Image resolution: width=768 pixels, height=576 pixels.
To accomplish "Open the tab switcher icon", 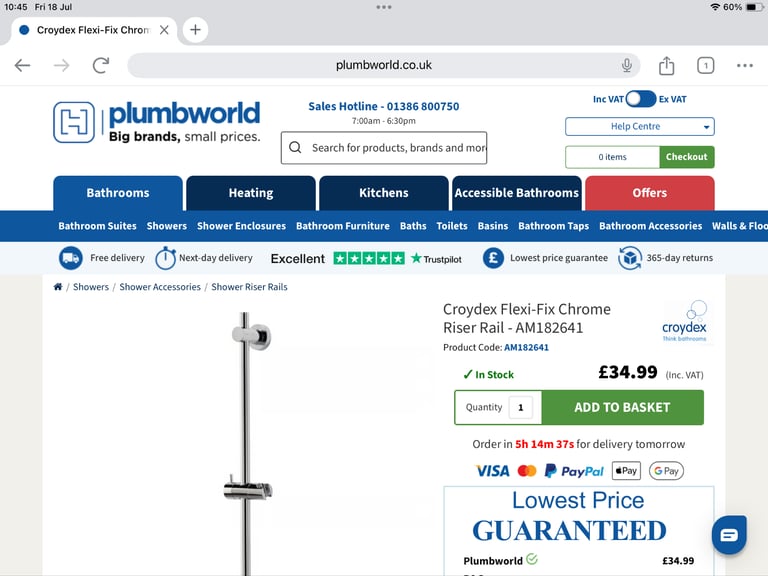I will click(705, 65).
